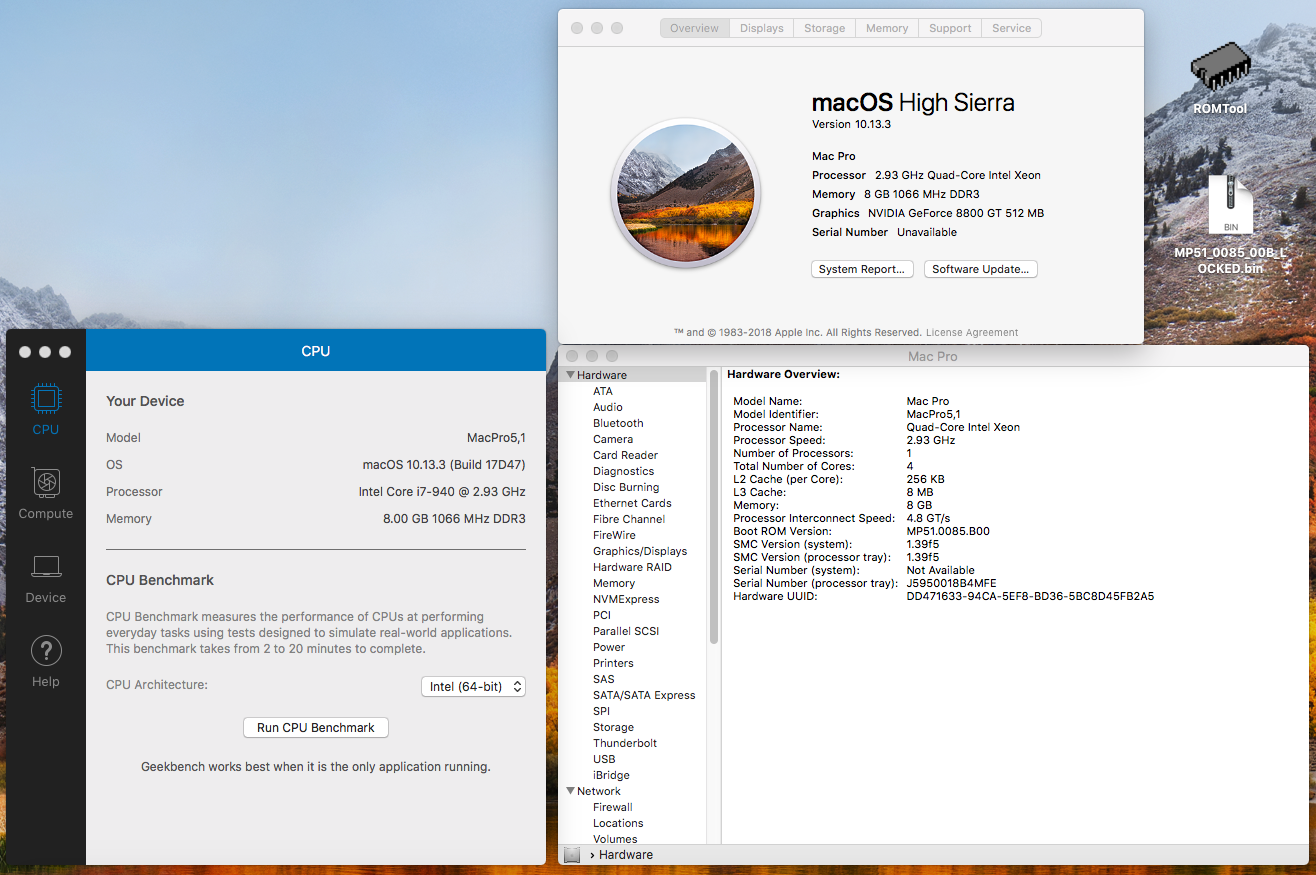Select Ethernet Cards in the Hardware list
The width and height of the screenshot is (1316, 875).
tap(632, 503)
